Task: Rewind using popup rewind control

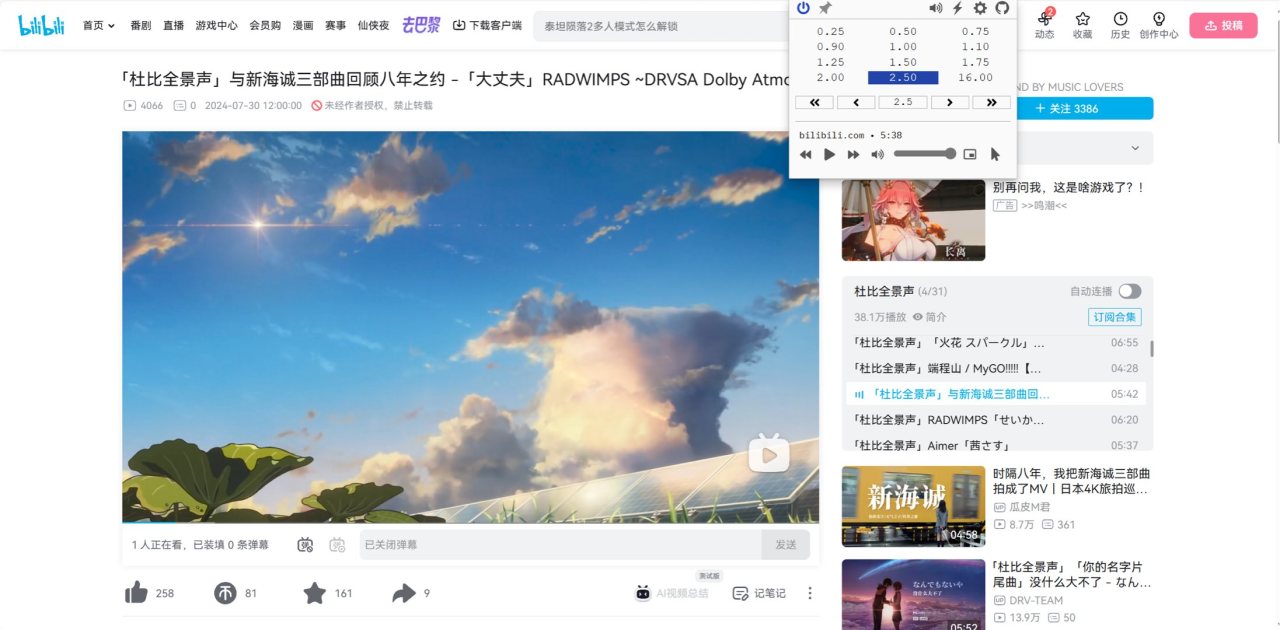Action: [x=805, y=154]
